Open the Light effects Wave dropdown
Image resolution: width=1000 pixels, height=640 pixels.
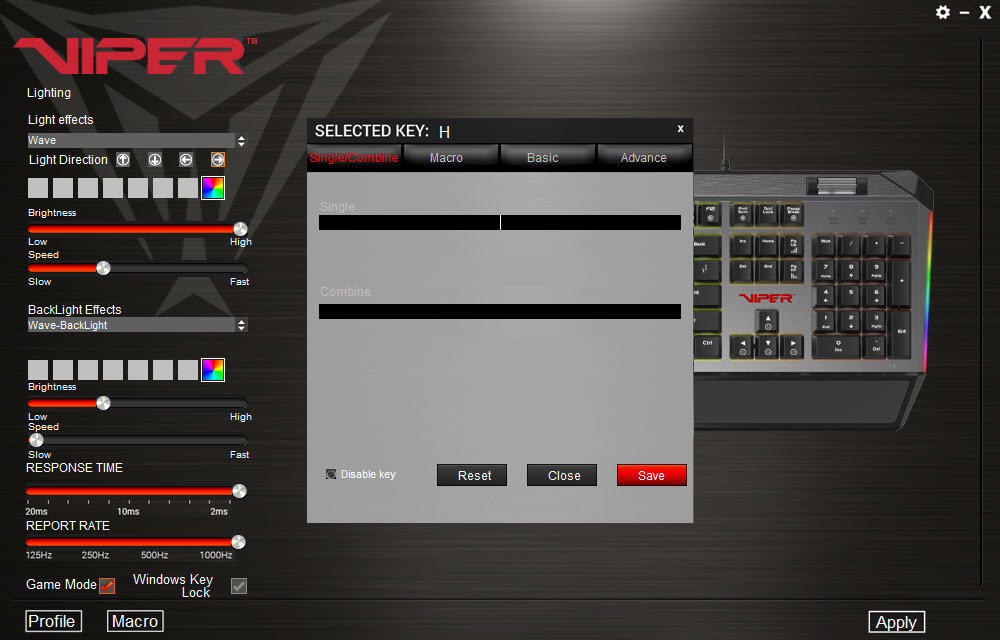(136, 140)
